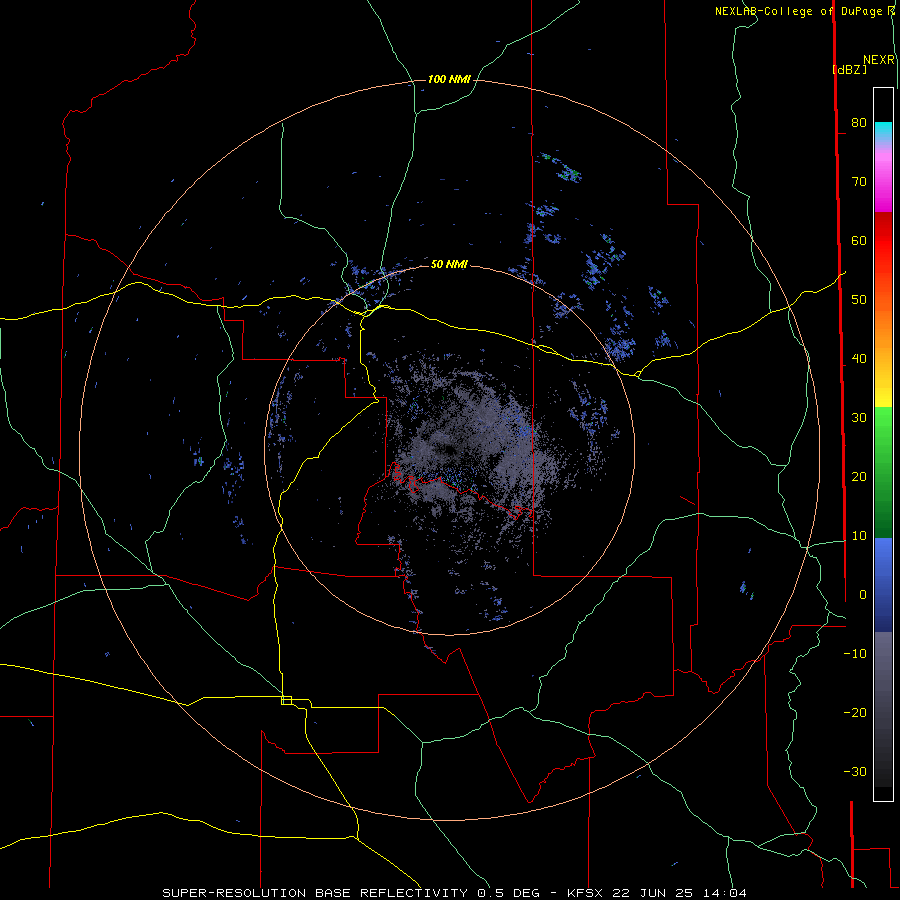Click the 80 value on reflectivity scale
Image resolution: width=900 pixels, height=900 pixels.
pos(859,122)
